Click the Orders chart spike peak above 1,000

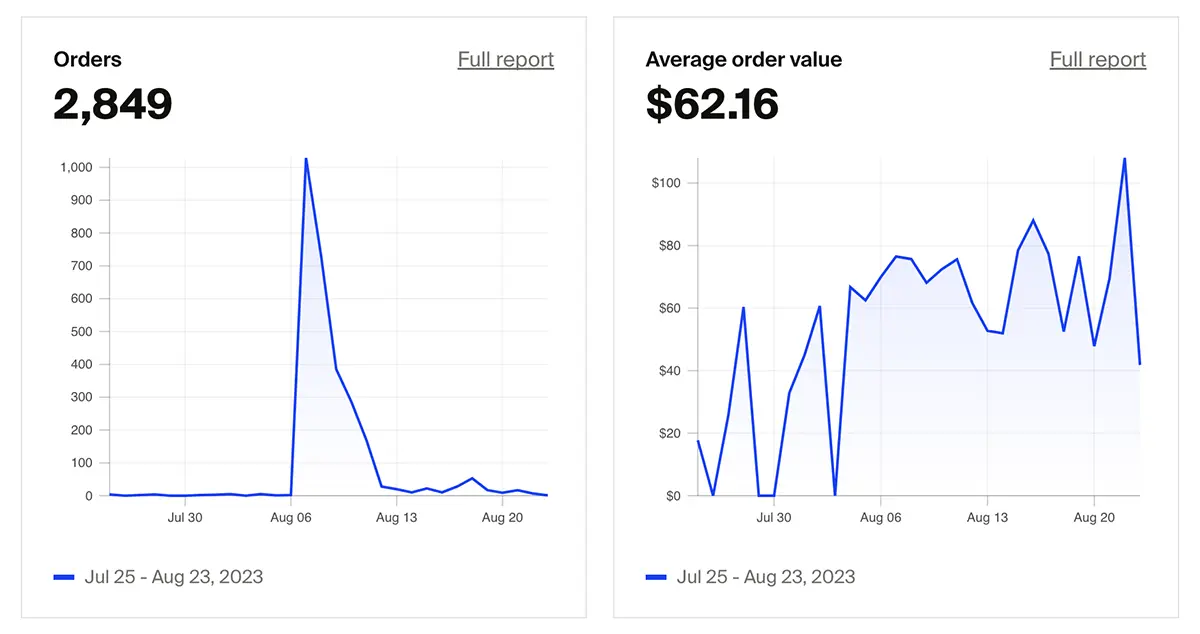(306, 159)
